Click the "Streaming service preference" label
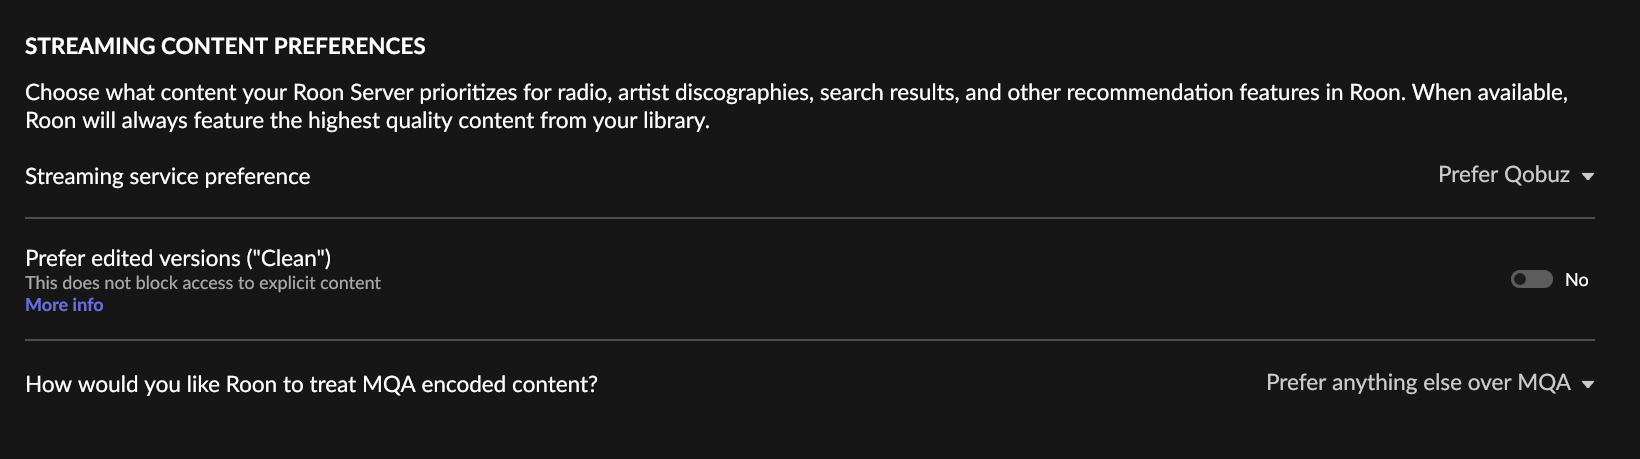The height and width of the screenshot is (459, 1640). pyautogui.click(x=167, y=177)
